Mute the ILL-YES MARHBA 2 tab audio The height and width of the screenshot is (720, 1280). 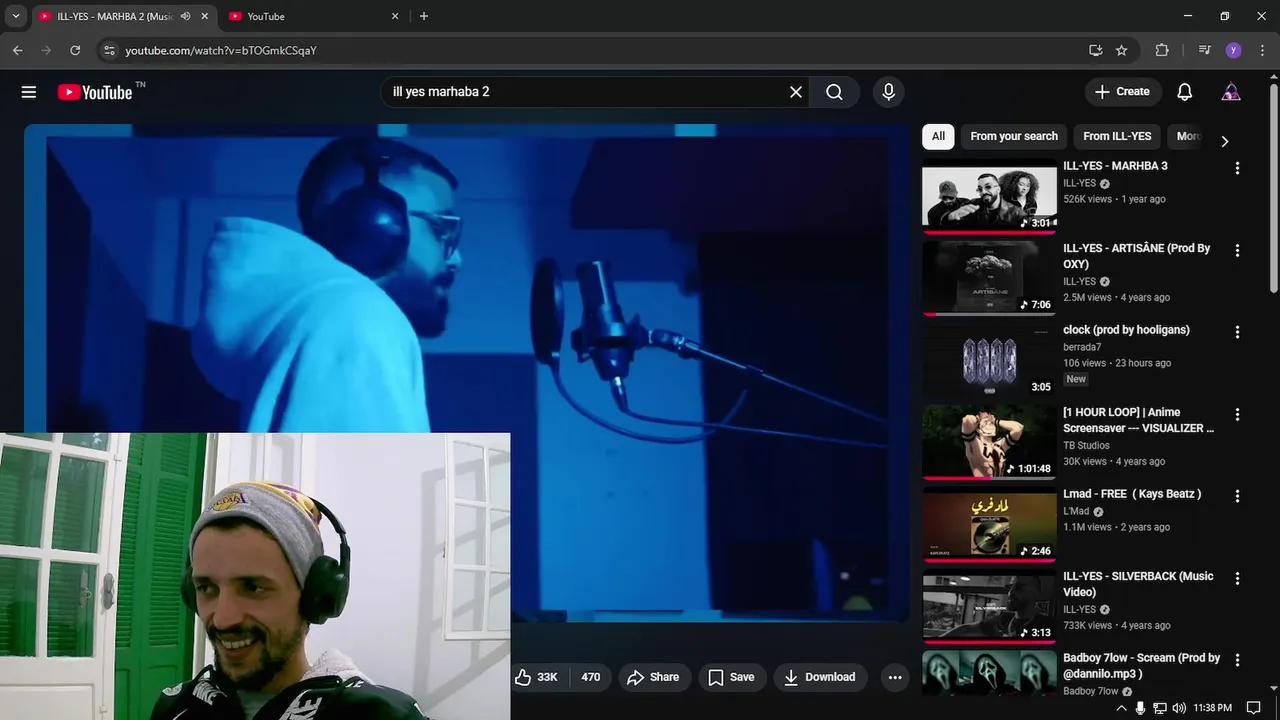click(185, 16)
